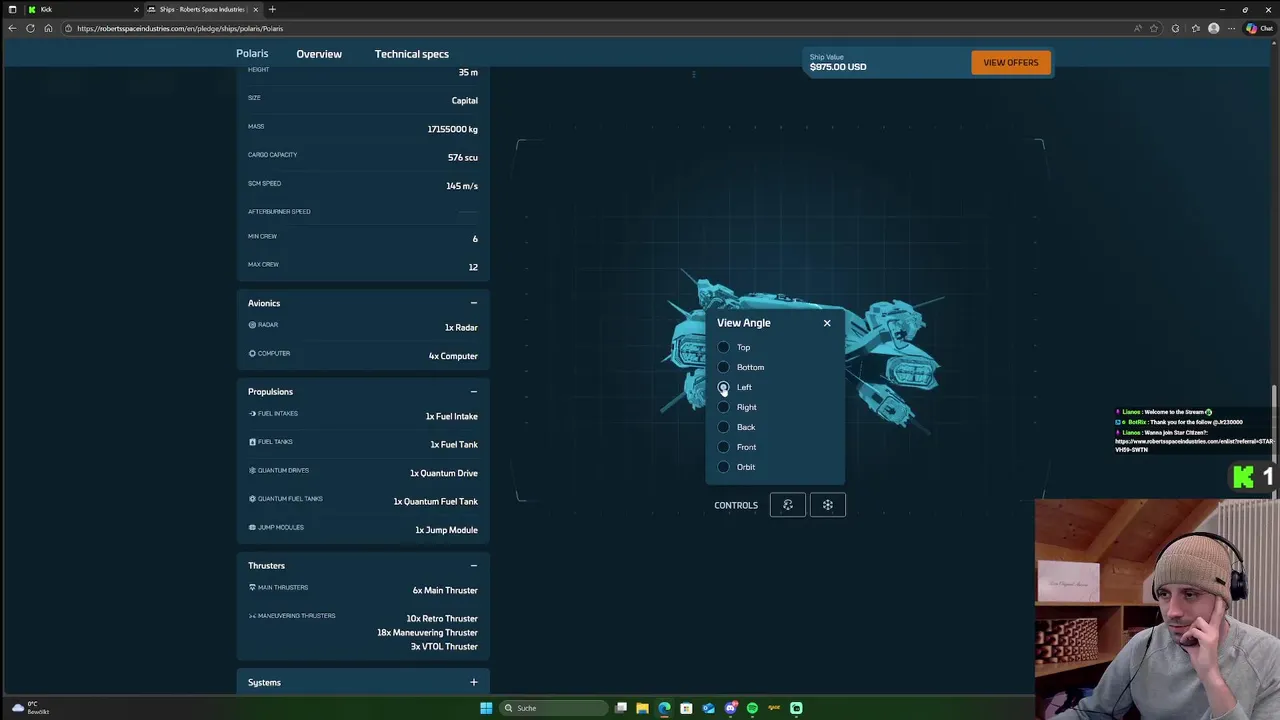Click the '576 scu' cargo capacity value
Screen dimensions: 1280x720
point(463,158)
